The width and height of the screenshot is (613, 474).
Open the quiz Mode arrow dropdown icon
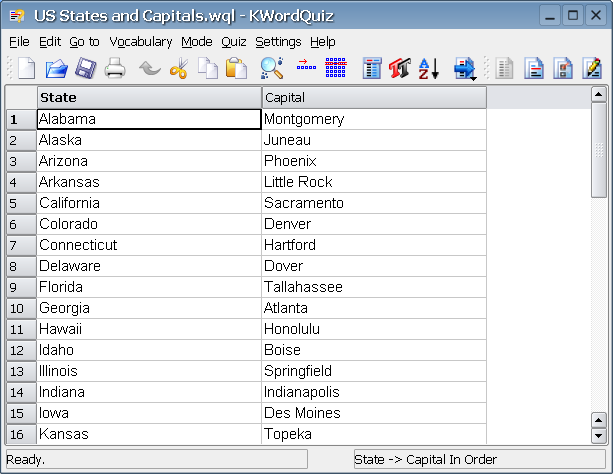[465, 69]
